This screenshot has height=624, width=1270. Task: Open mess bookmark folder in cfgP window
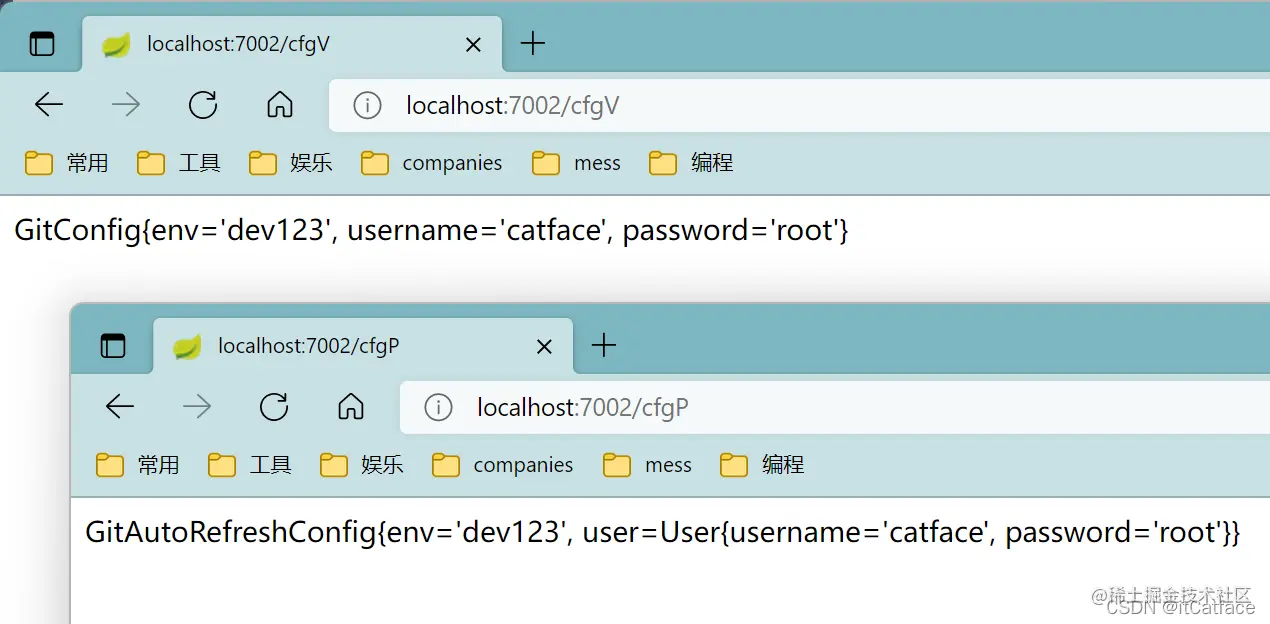(x=648, y=465)
